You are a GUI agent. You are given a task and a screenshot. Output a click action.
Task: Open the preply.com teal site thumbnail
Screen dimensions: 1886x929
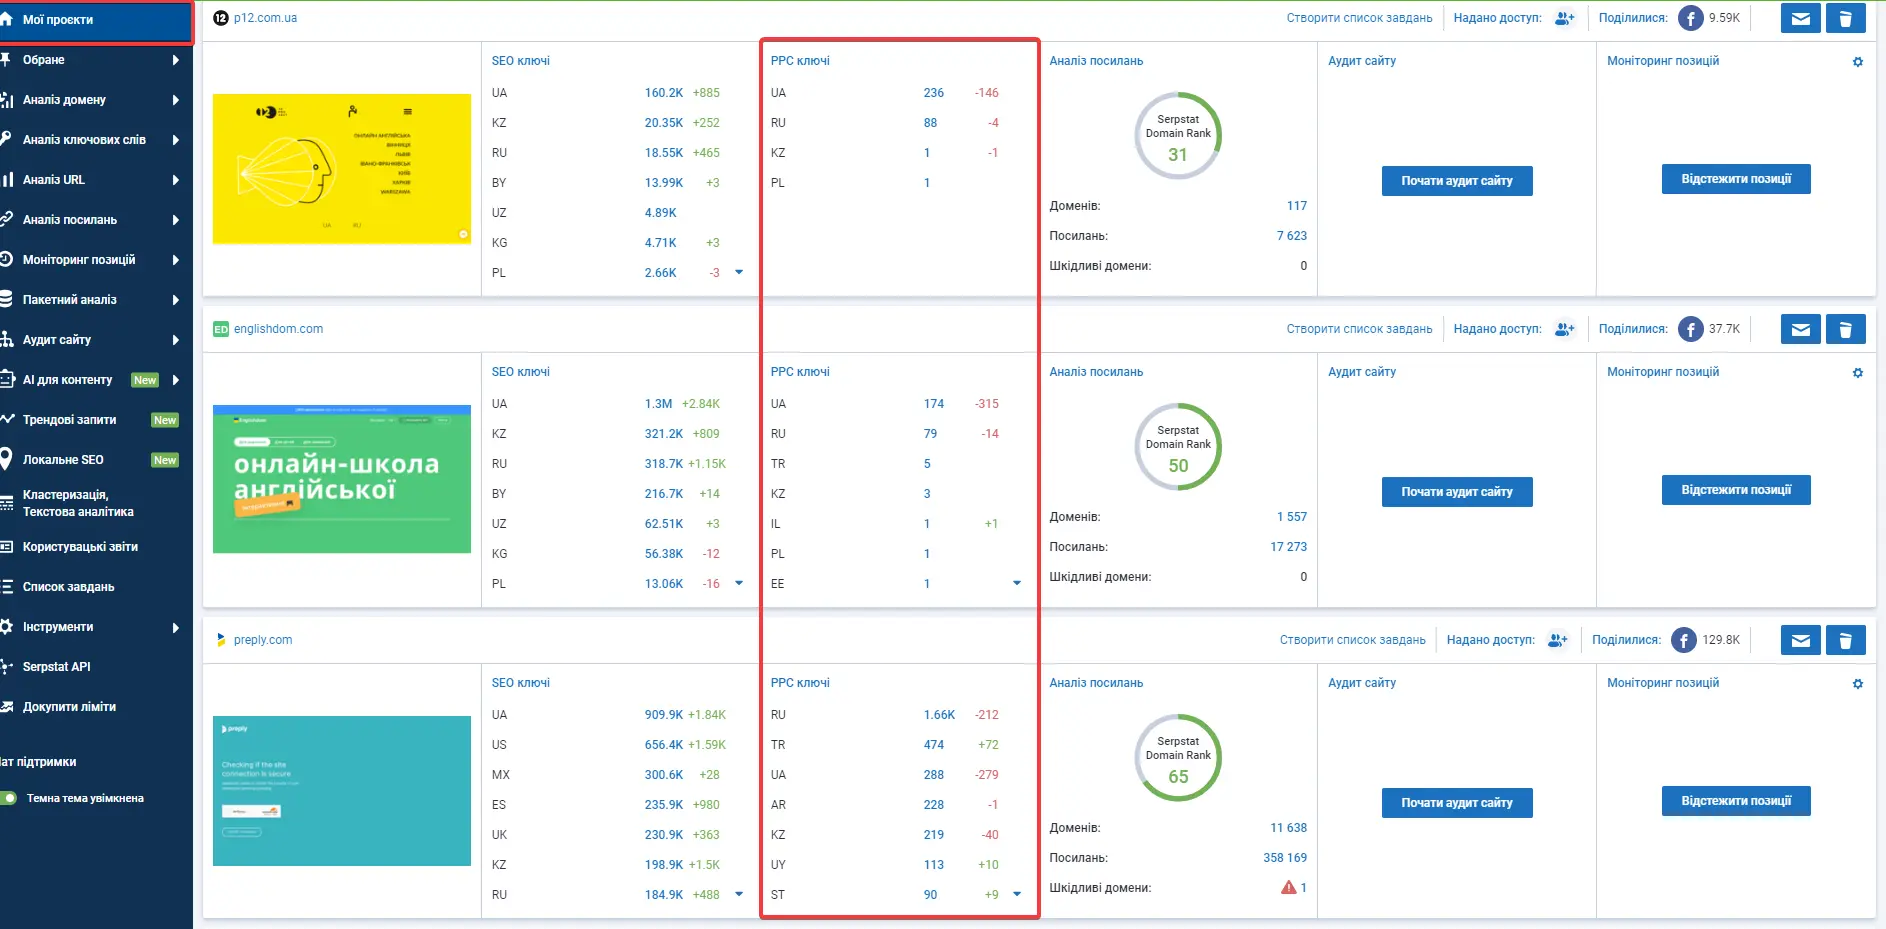pos(342,791)
